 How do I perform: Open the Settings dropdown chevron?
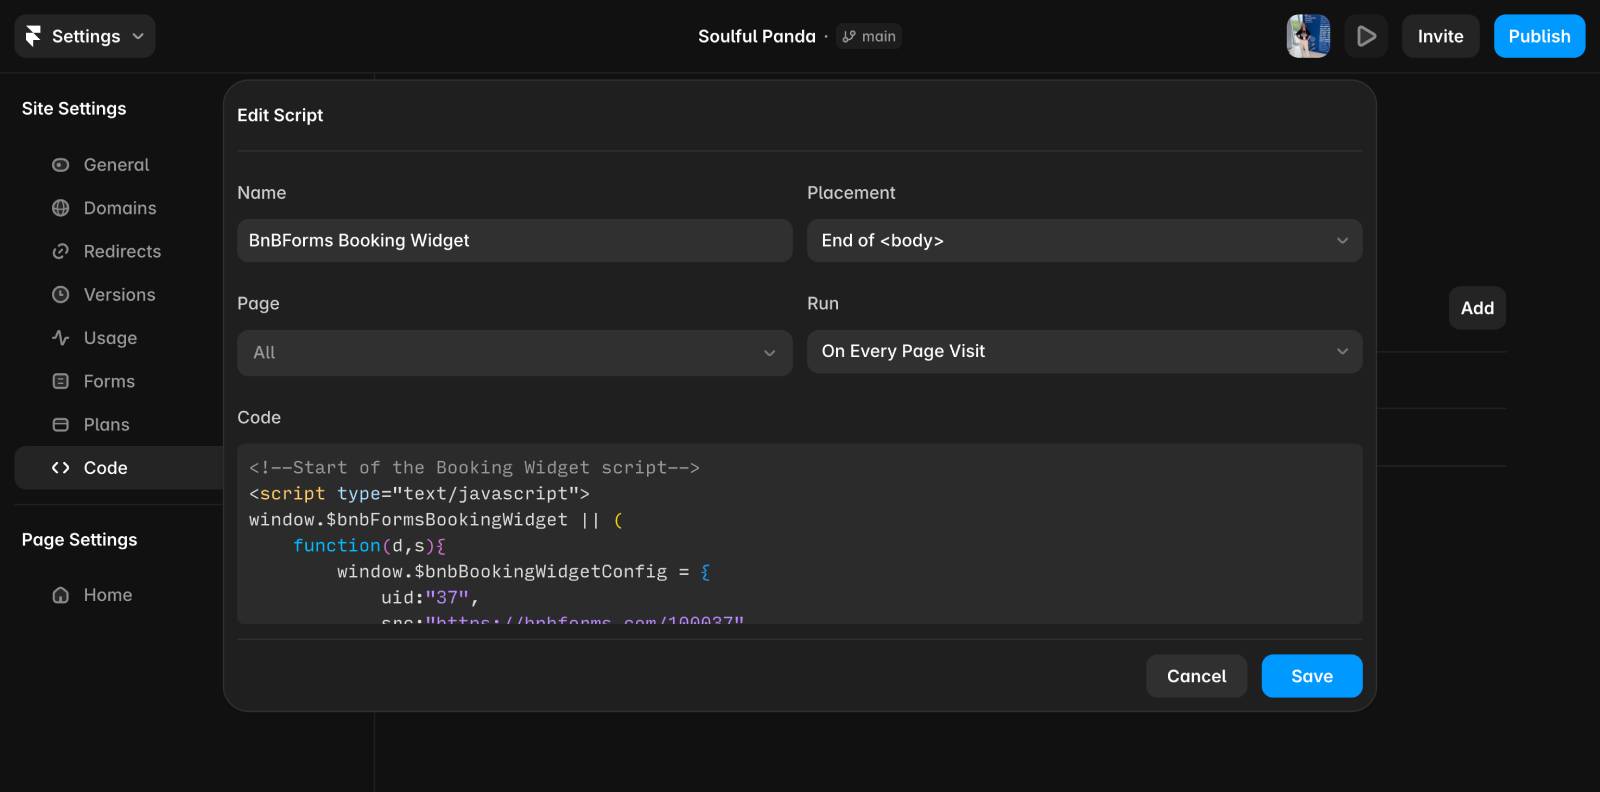pos(138,36)
